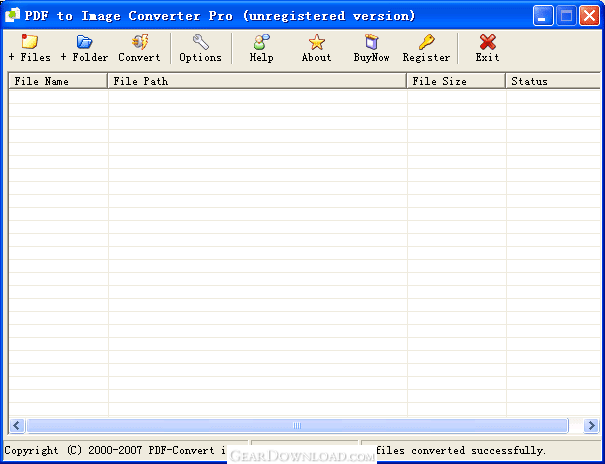Show the About star icon

(x=316, y=42)
